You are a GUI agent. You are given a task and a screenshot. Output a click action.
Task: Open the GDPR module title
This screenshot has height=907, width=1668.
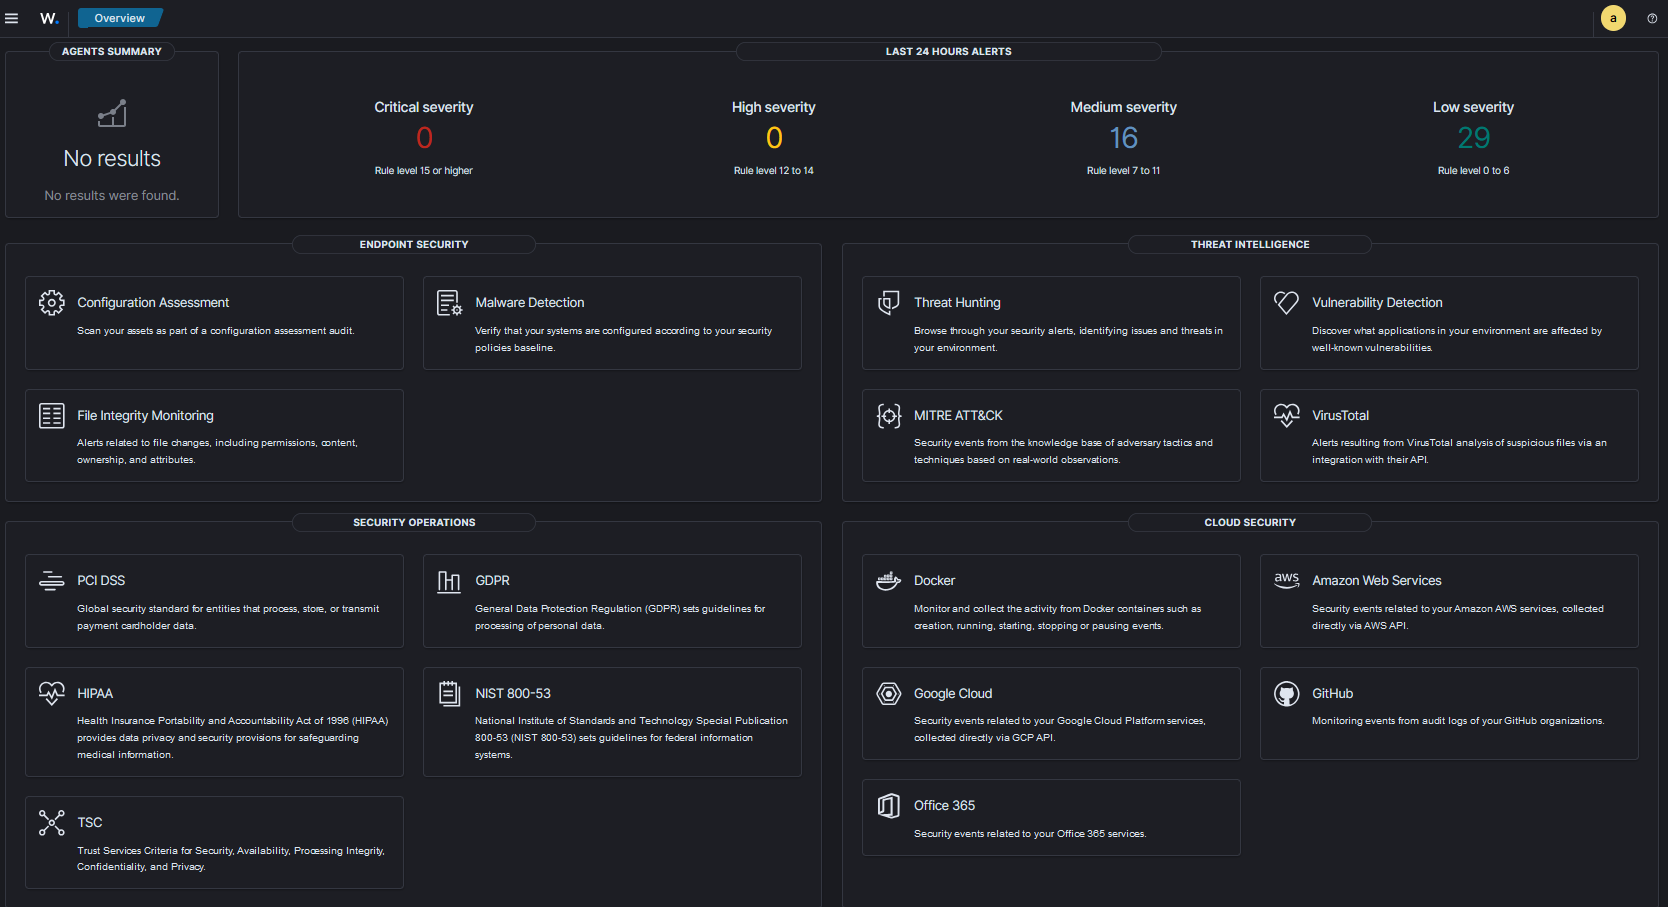click(x=492, y=581)
